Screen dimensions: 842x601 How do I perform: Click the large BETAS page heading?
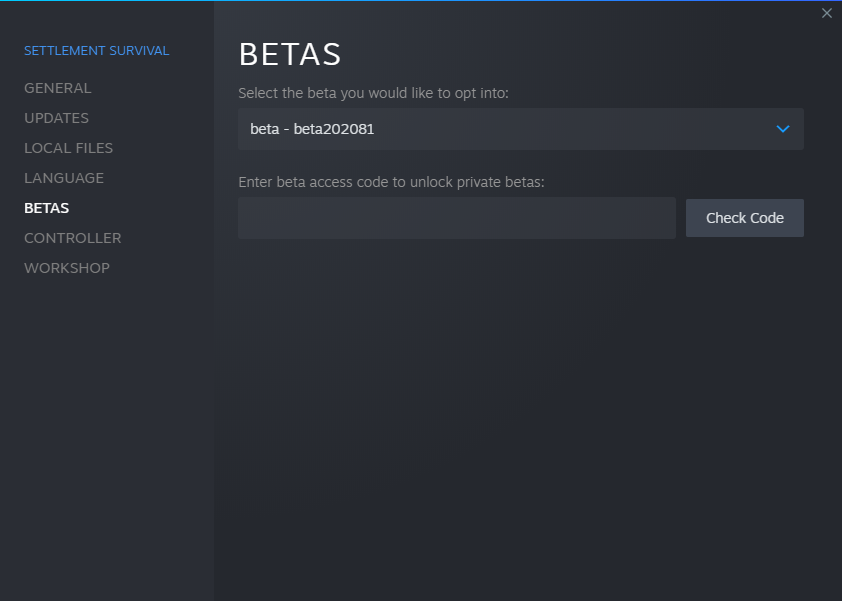(x=290, y=54)
